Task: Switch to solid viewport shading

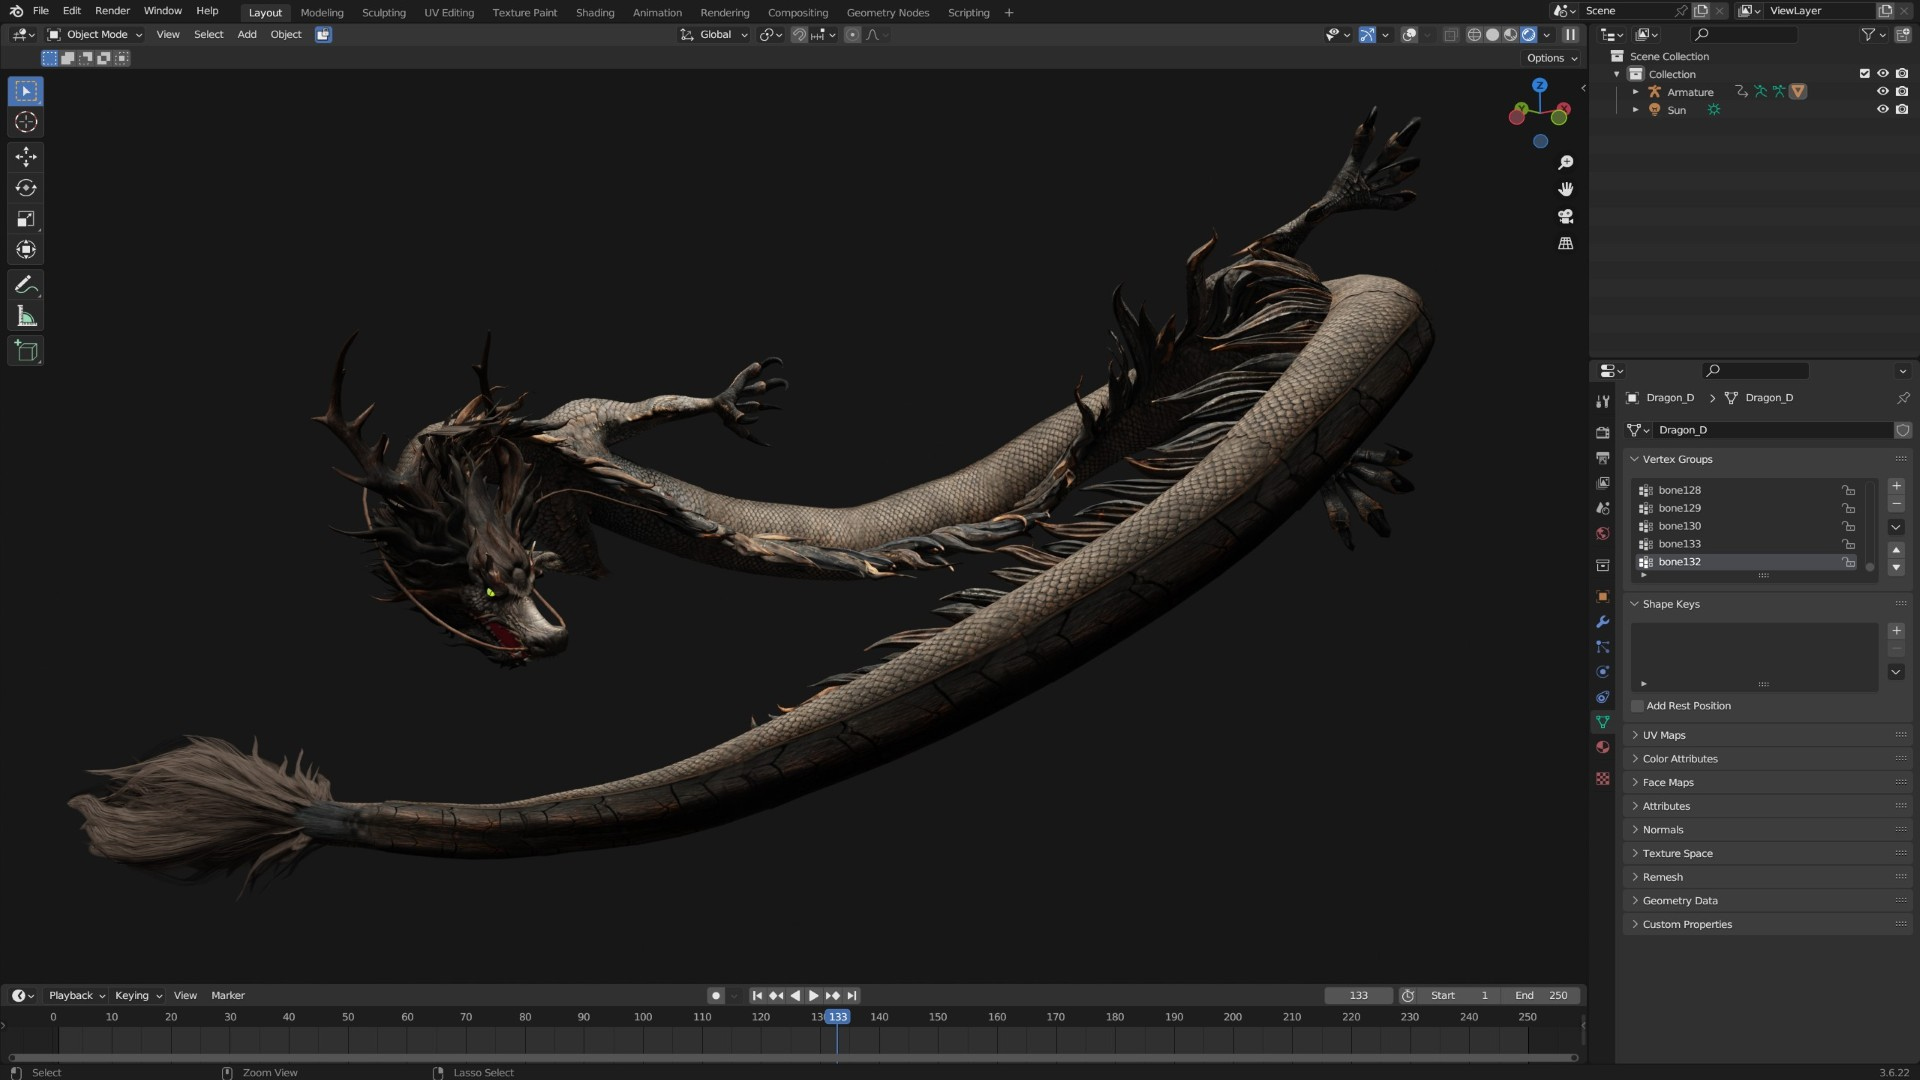Action: click(x=1492, y=35)
